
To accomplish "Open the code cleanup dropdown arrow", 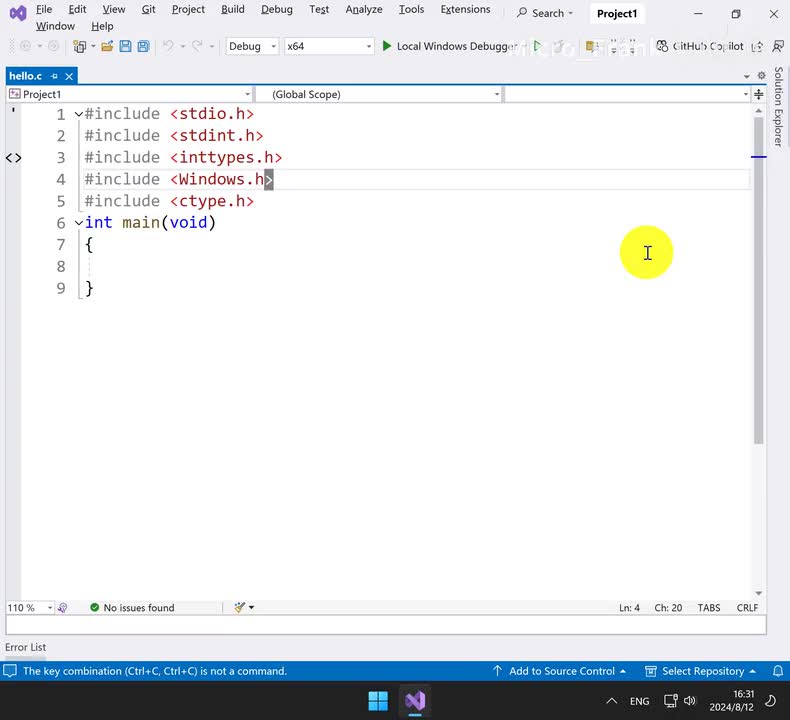I will click(251, 608).
